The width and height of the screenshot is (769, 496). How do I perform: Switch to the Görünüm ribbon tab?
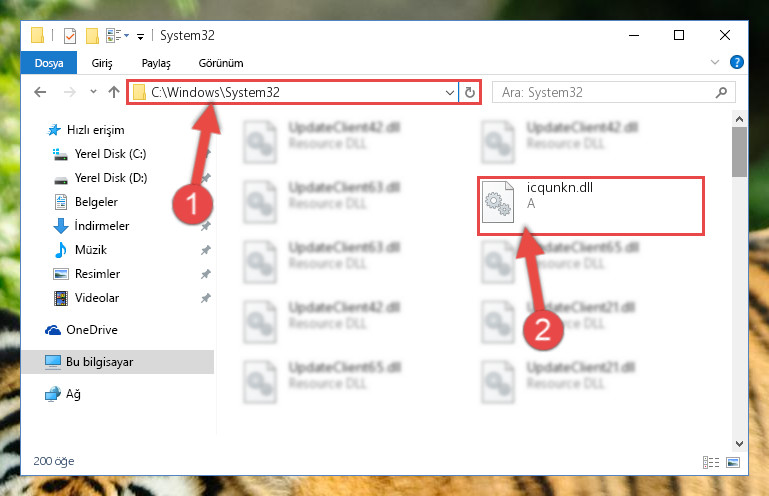coord(221,63)
